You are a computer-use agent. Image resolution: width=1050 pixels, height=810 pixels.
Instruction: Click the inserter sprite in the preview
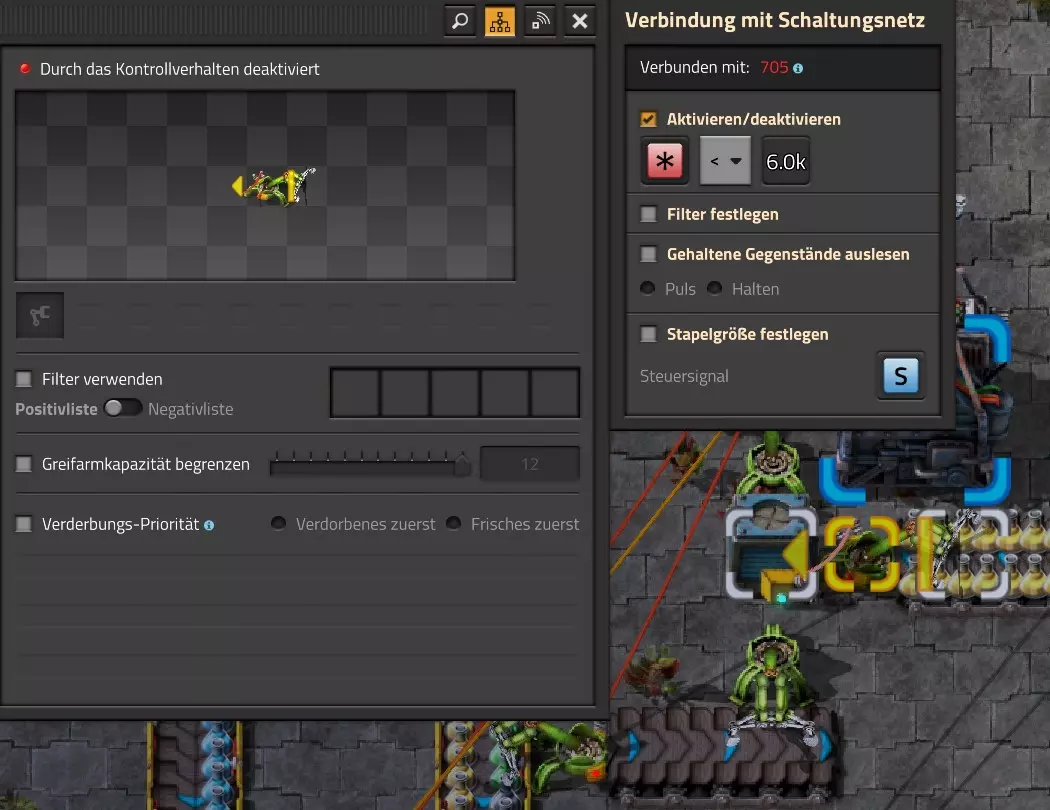pos(273,186)
